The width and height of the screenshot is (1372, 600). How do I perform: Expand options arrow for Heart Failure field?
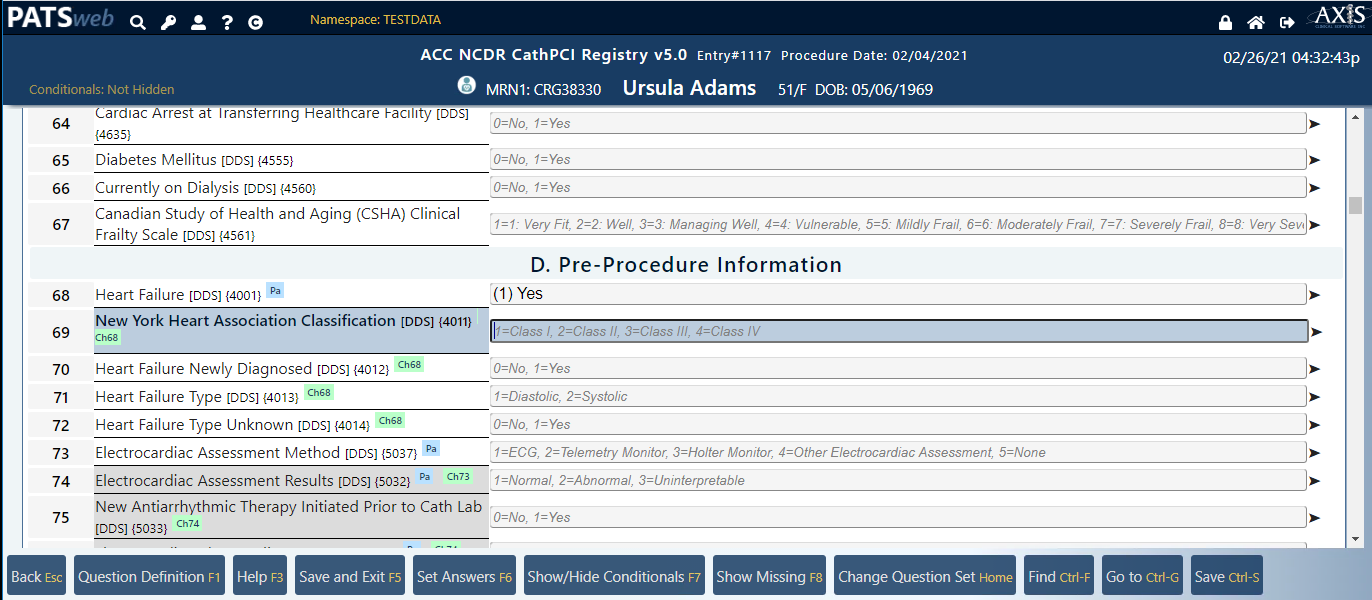coord(1315,295)
